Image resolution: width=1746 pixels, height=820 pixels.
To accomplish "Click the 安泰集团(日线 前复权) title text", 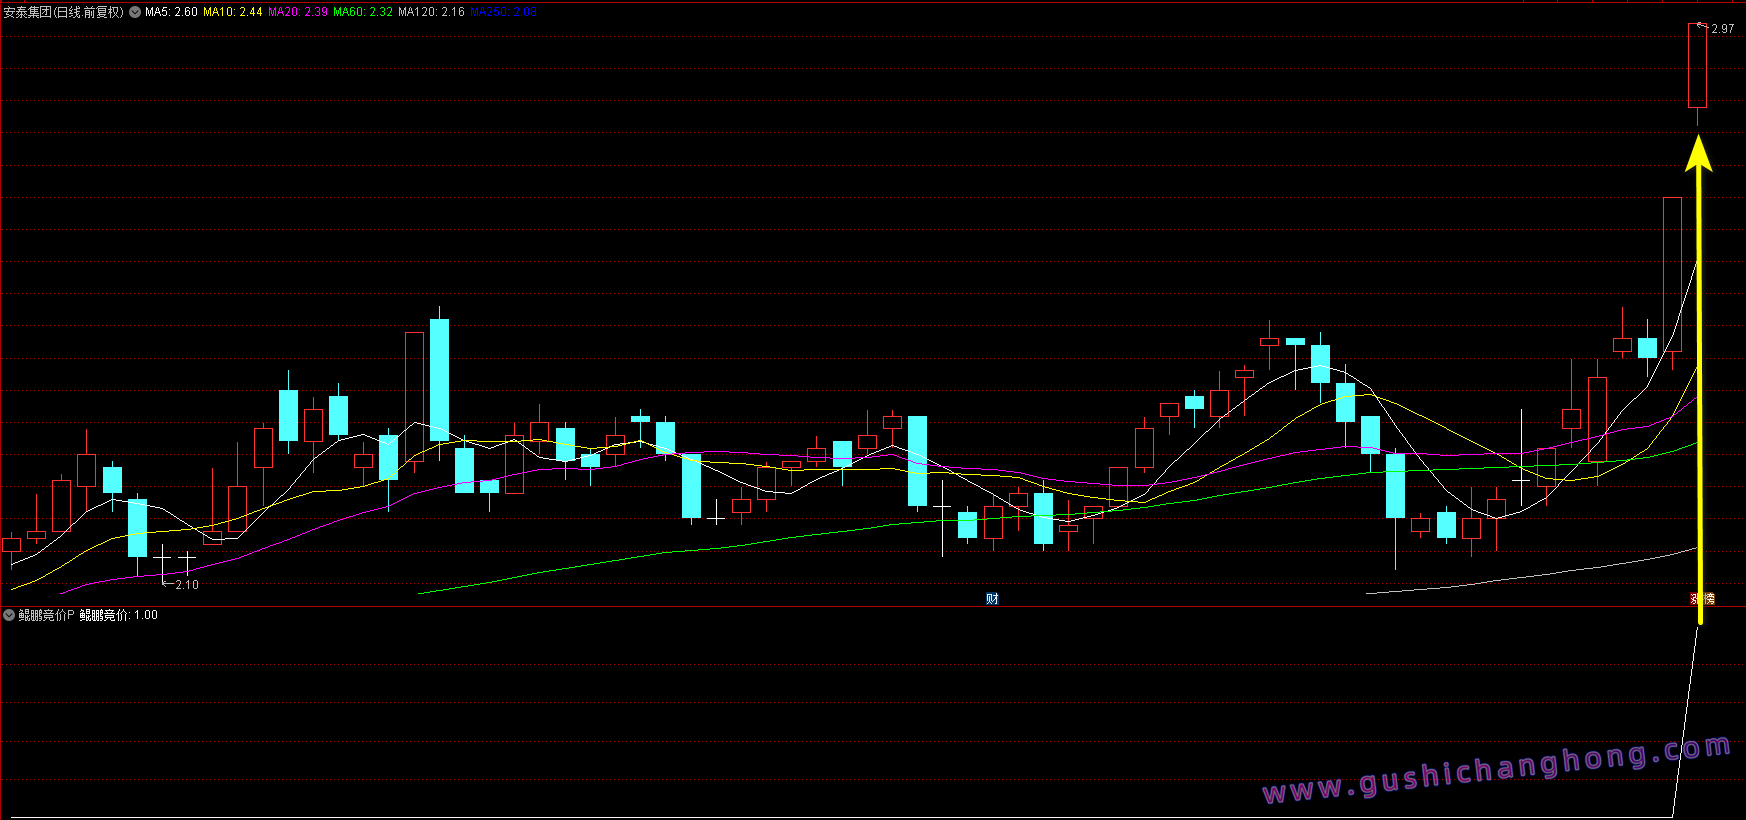I will coord(64,12).
